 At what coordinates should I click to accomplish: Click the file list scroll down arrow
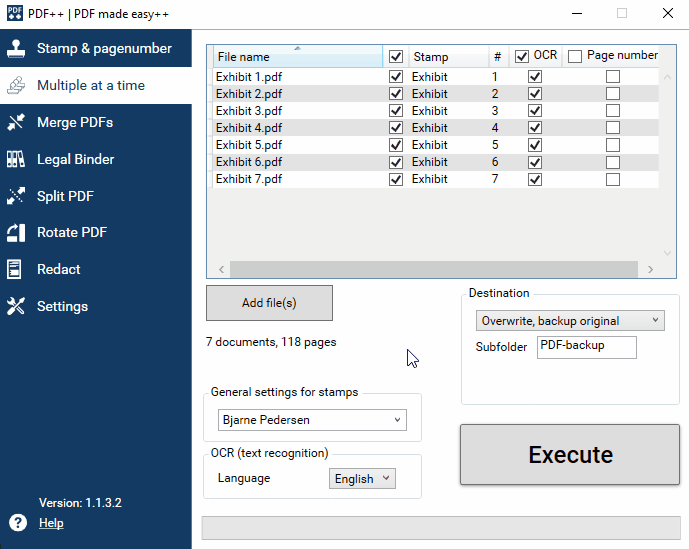coord(667,253)
